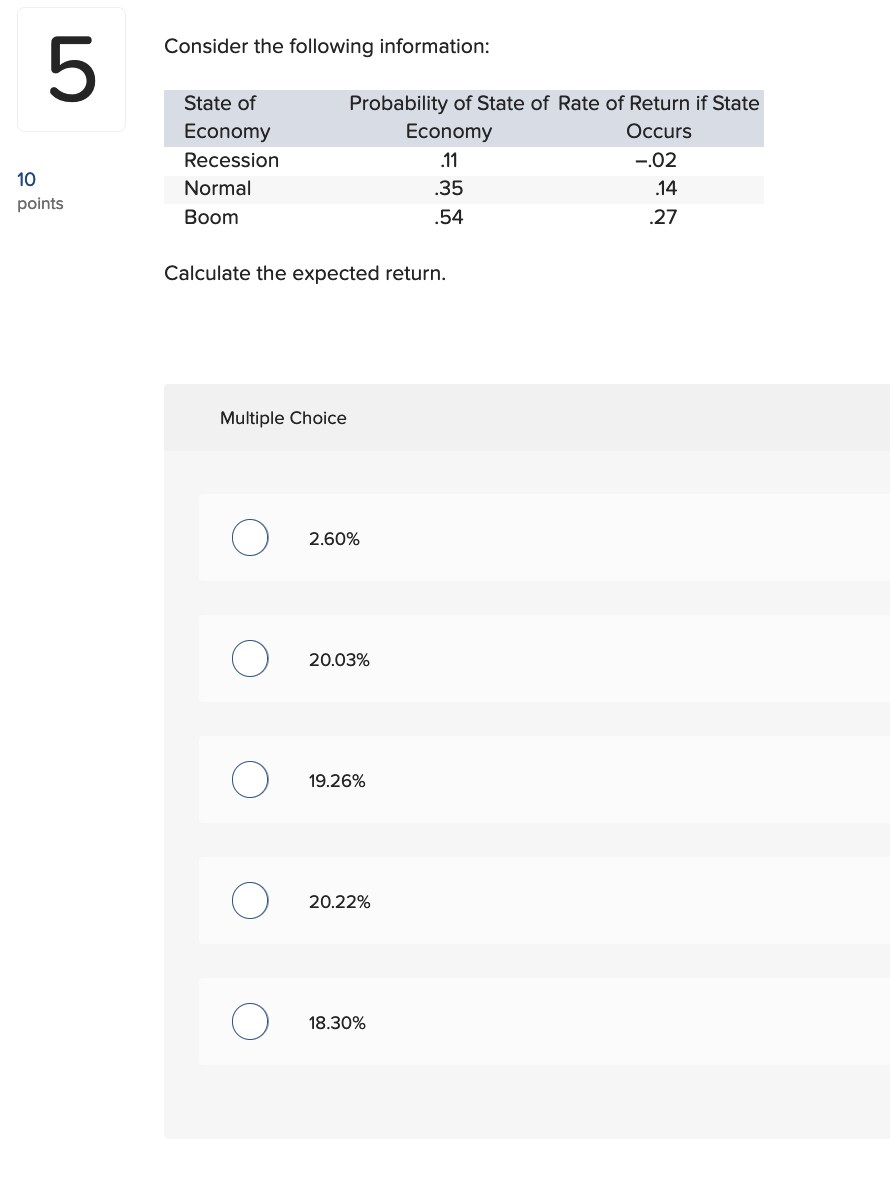Click 'Rate of Return if State Occurs' header
890x1196 pixels.
click(658, 117)
